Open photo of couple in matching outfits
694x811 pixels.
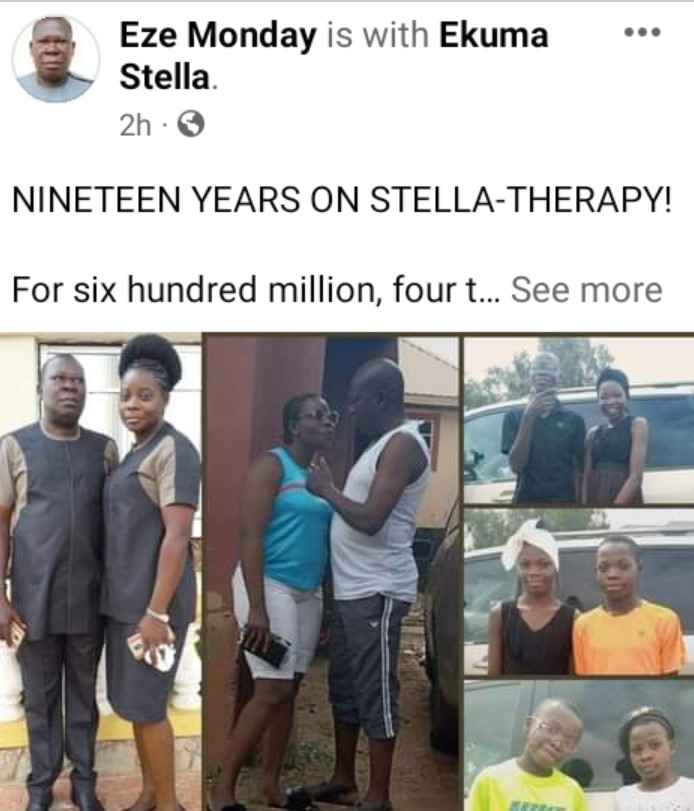pyautogui.click(x=100, y=572)
